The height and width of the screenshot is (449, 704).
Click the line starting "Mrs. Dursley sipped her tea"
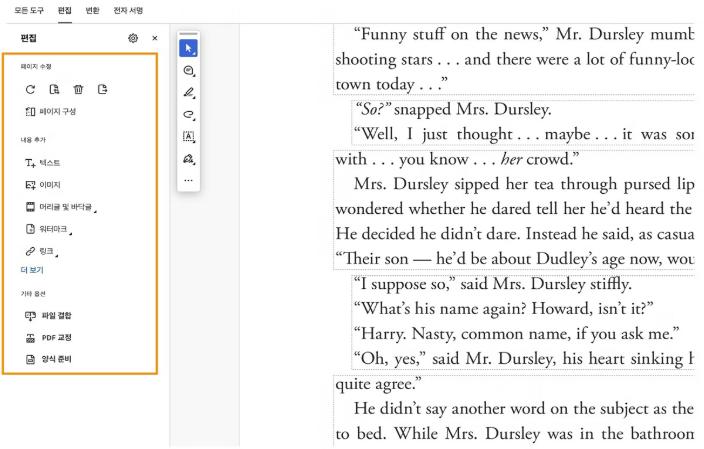coord(524,184)
